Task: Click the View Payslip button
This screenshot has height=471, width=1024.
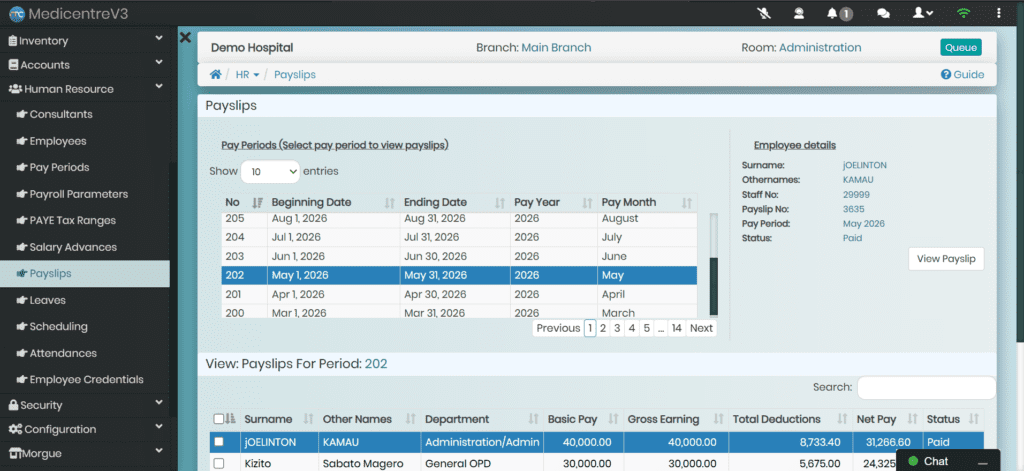Action: [x=946, y=259]
